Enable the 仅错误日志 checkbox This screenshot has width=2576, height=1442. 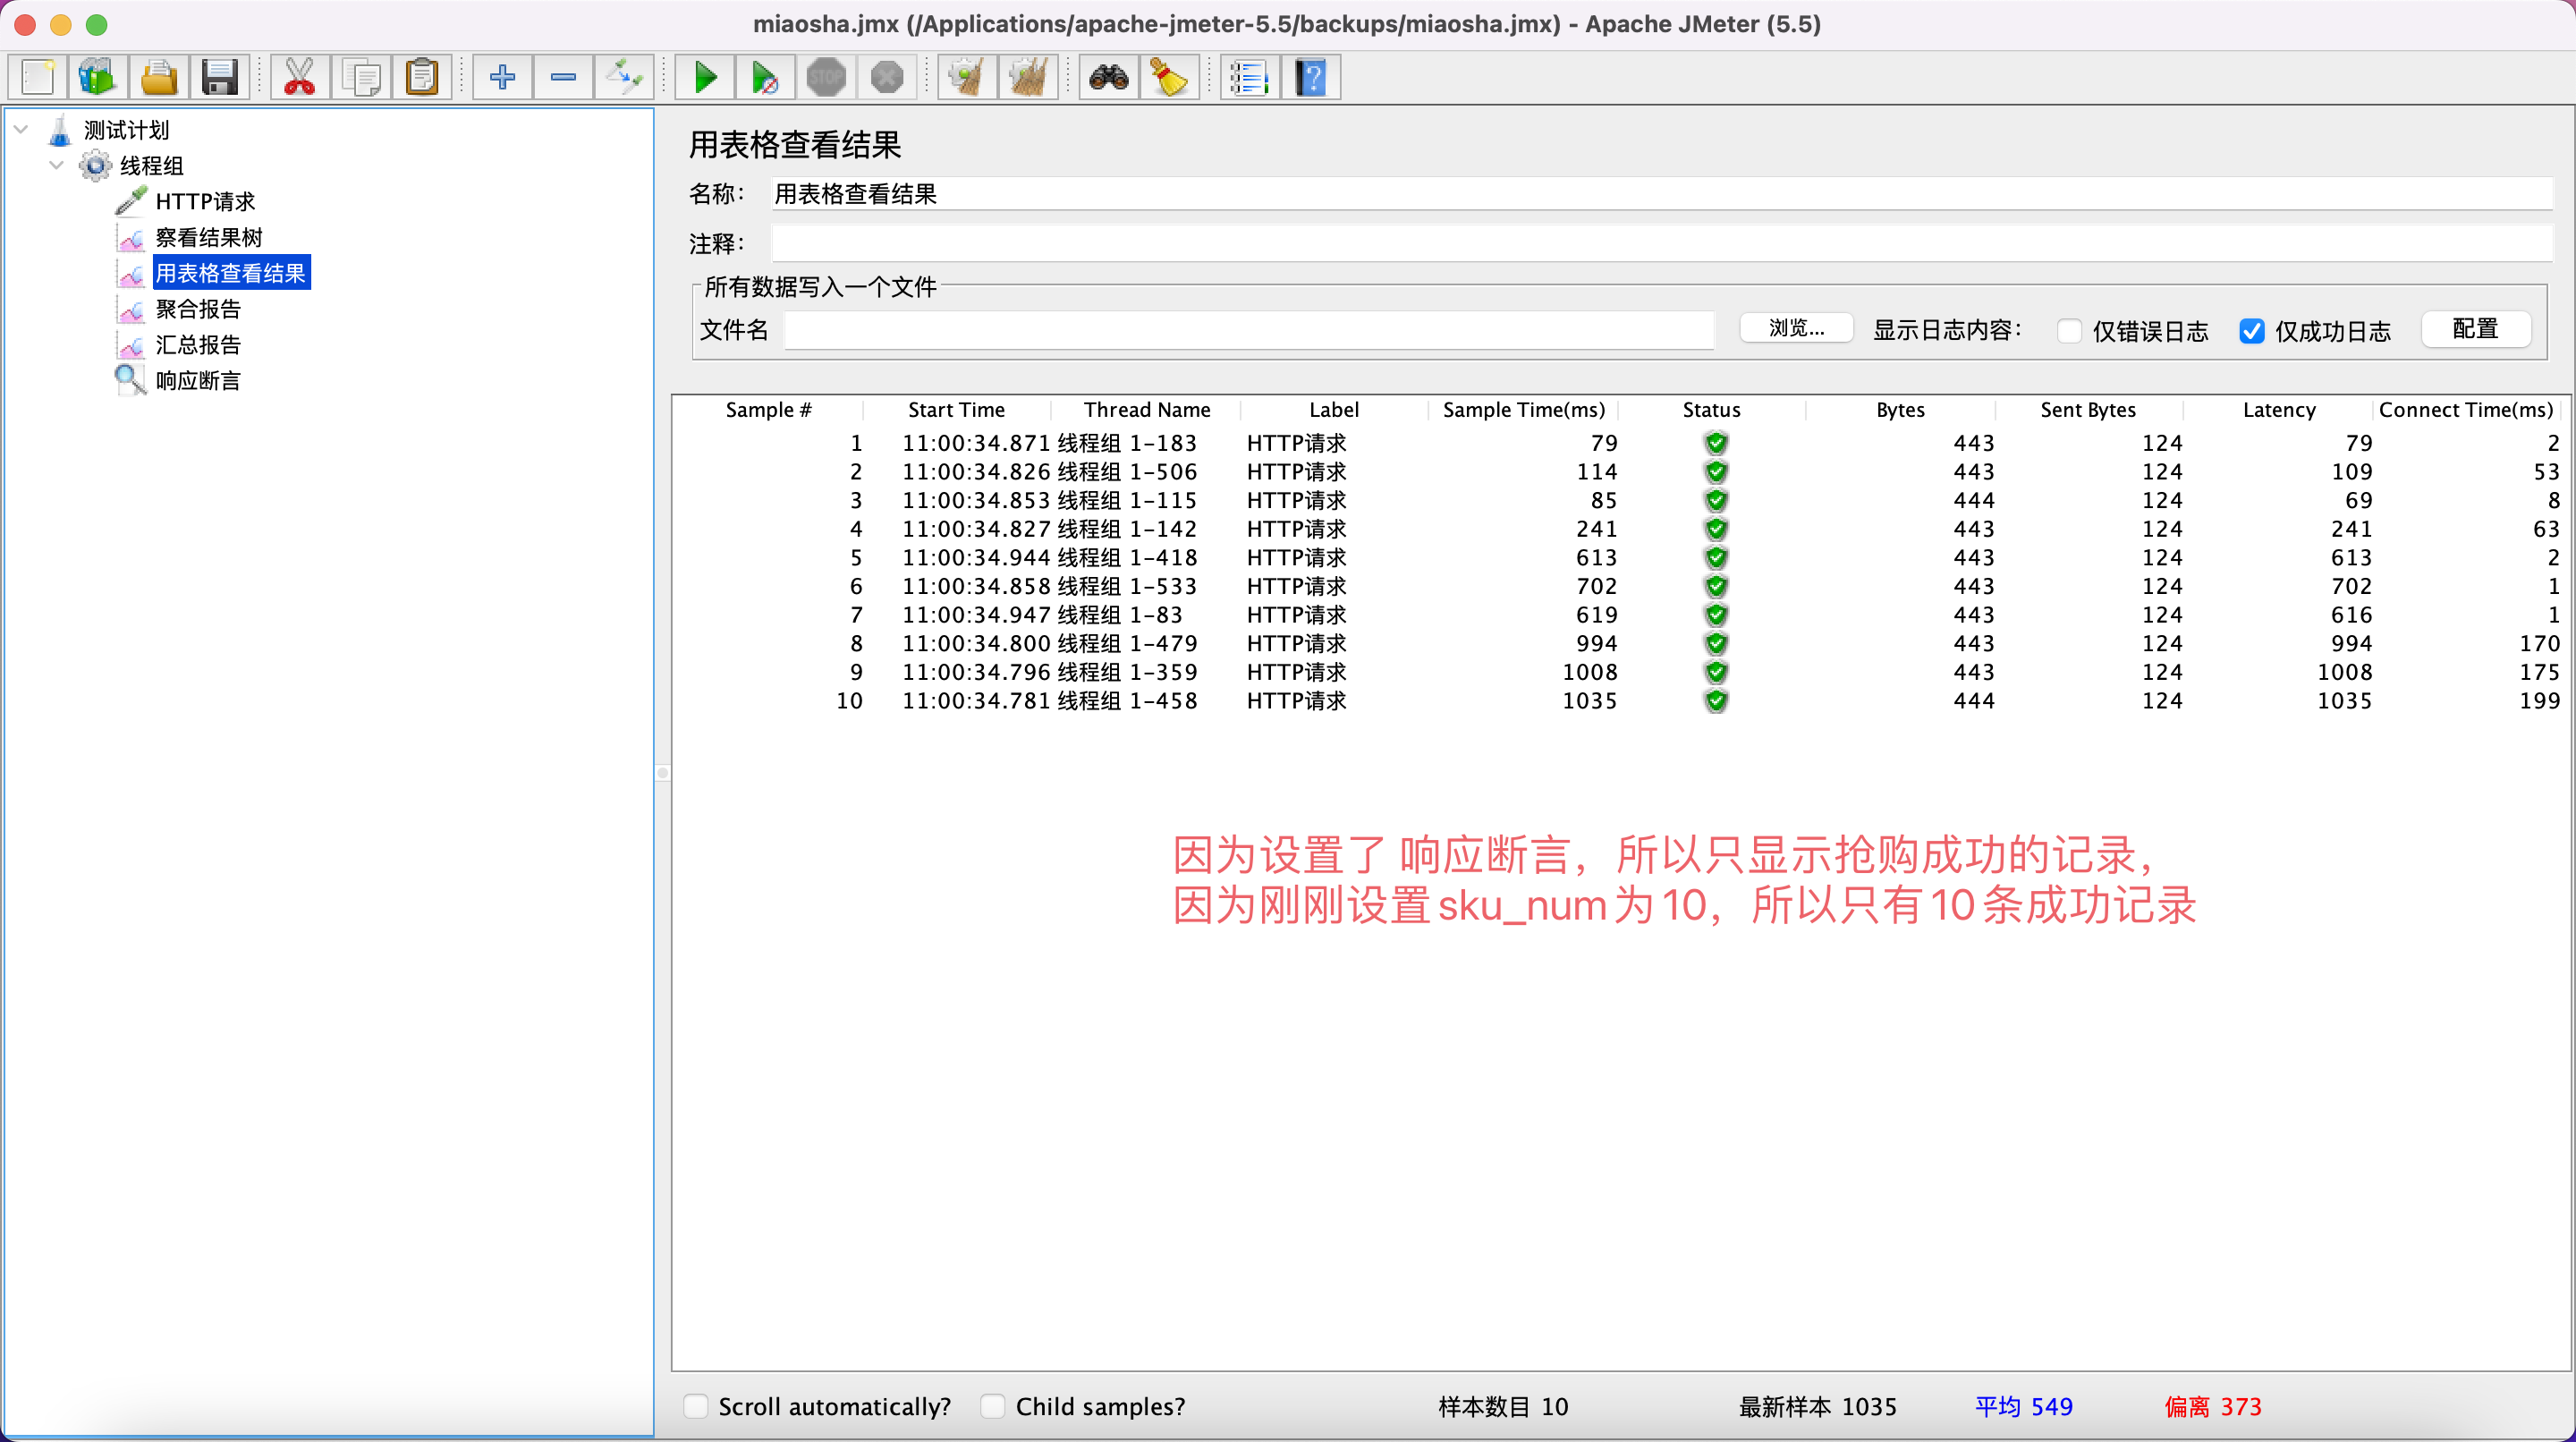(x=2070, y=331)
